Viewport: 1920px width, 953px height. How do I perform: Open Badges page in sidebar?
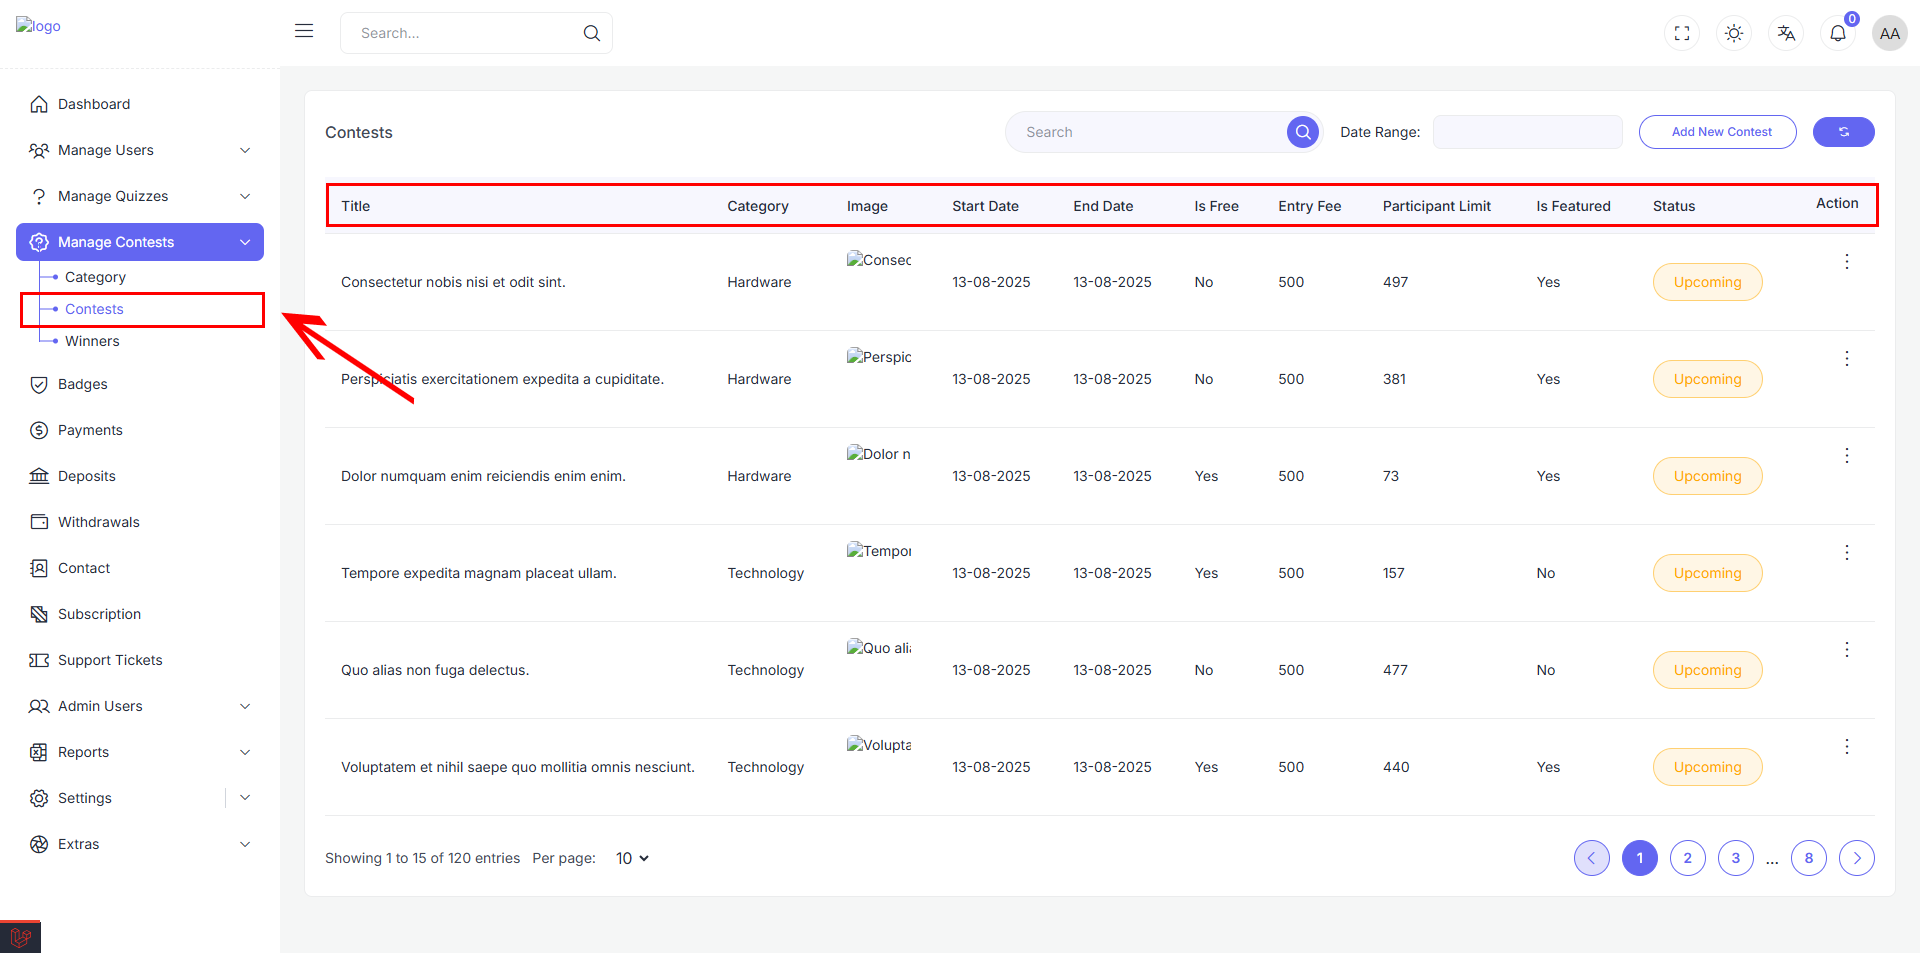[140, 384]
